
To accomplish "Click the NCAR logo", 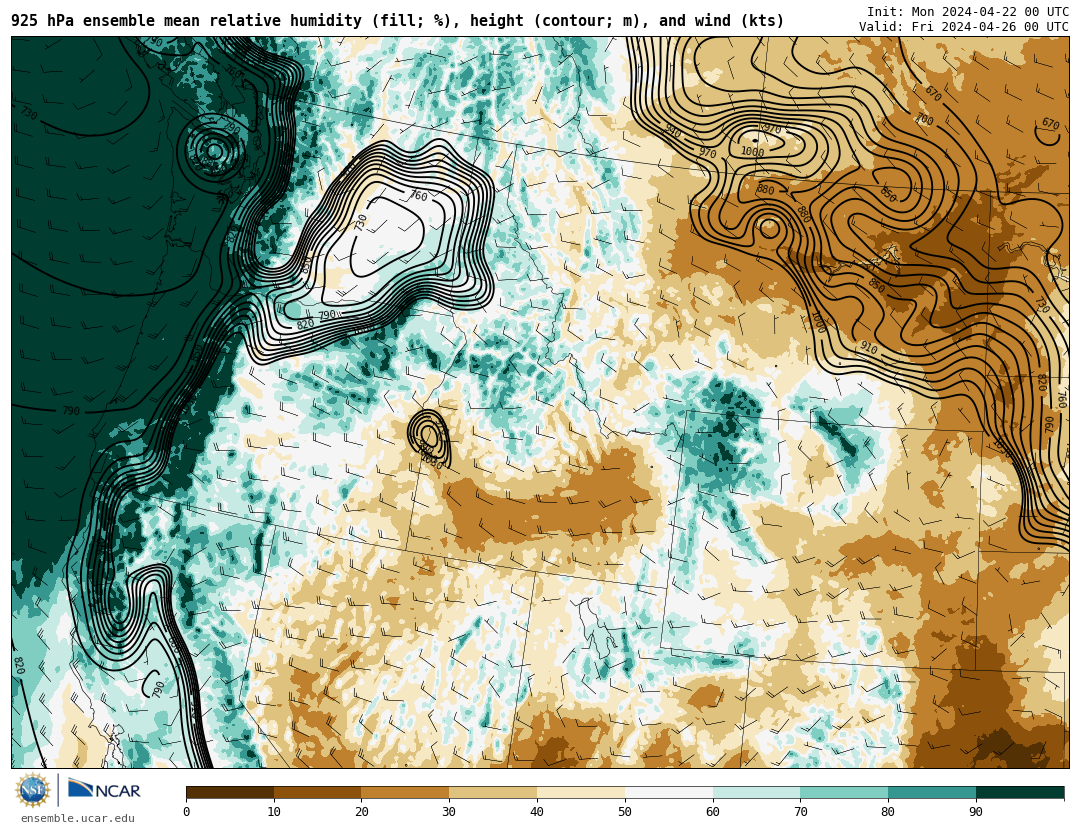I will 104,790.
